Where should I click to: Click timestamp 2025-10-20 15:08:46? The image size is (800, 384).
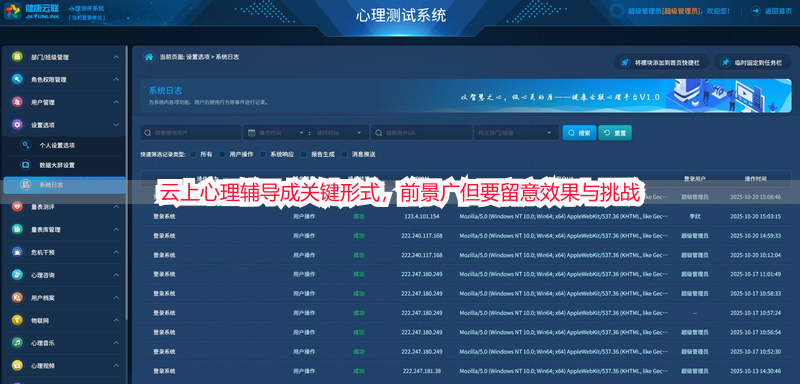755,197
